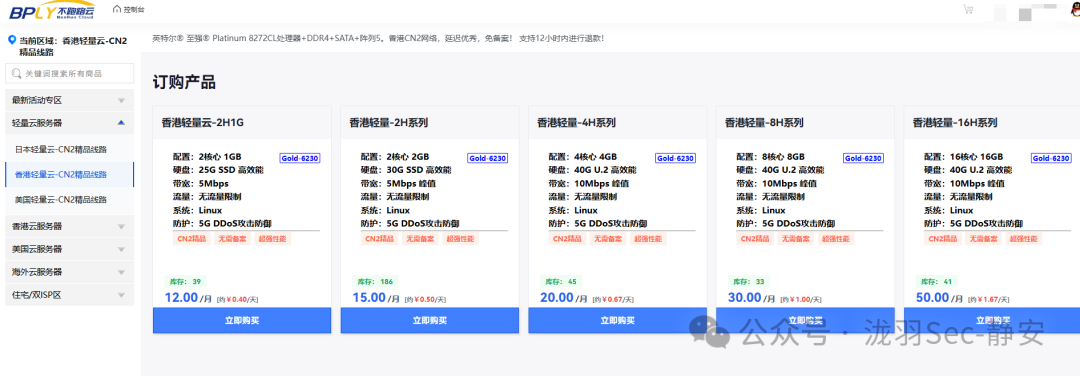Click the 库存: 41 stock label

(936, 282)
